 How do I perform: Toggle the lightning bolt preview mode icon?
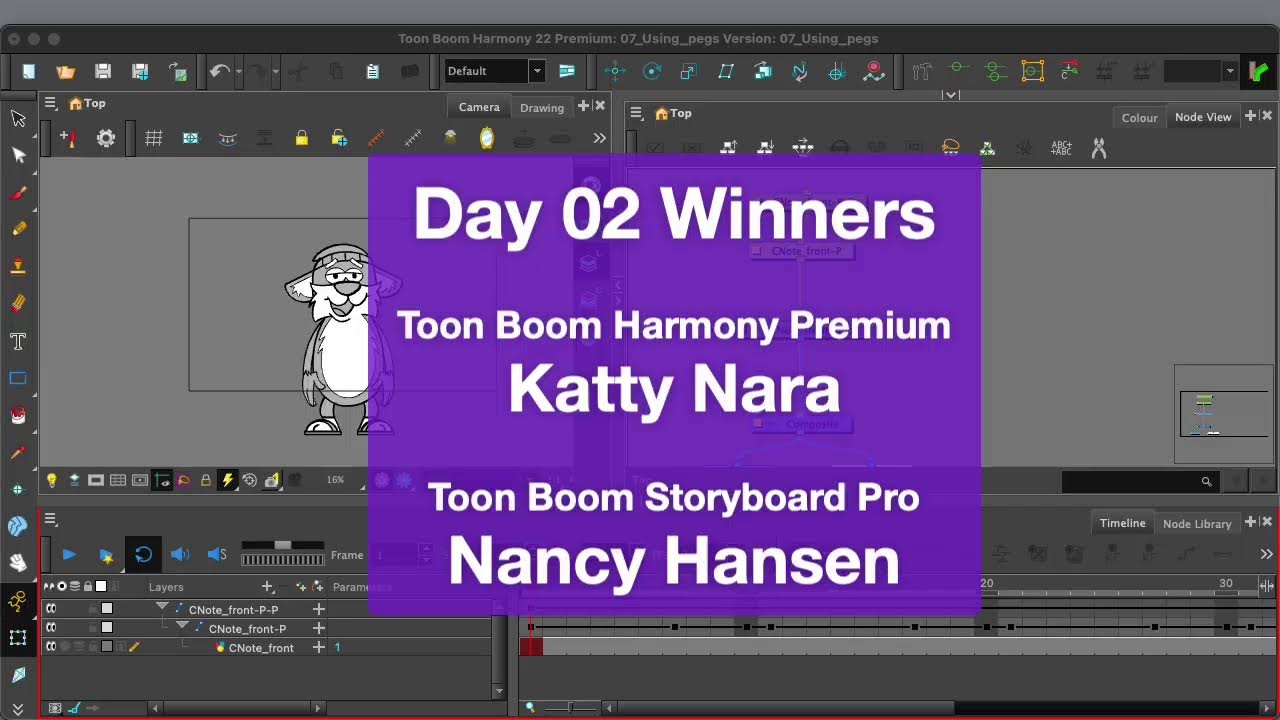tap(227, 480)
